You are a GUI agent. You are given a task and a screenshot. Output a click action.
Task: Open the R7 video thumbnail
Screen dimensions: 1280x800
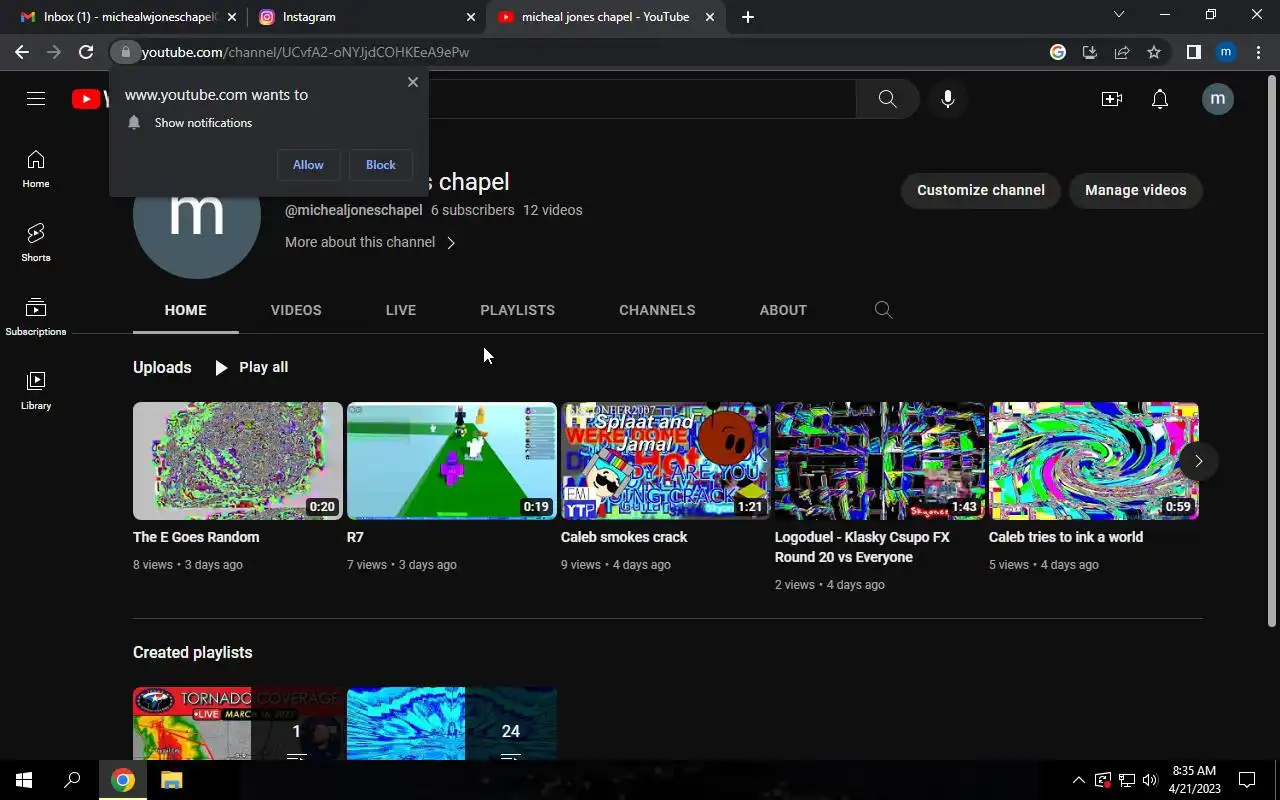[452, 461]
